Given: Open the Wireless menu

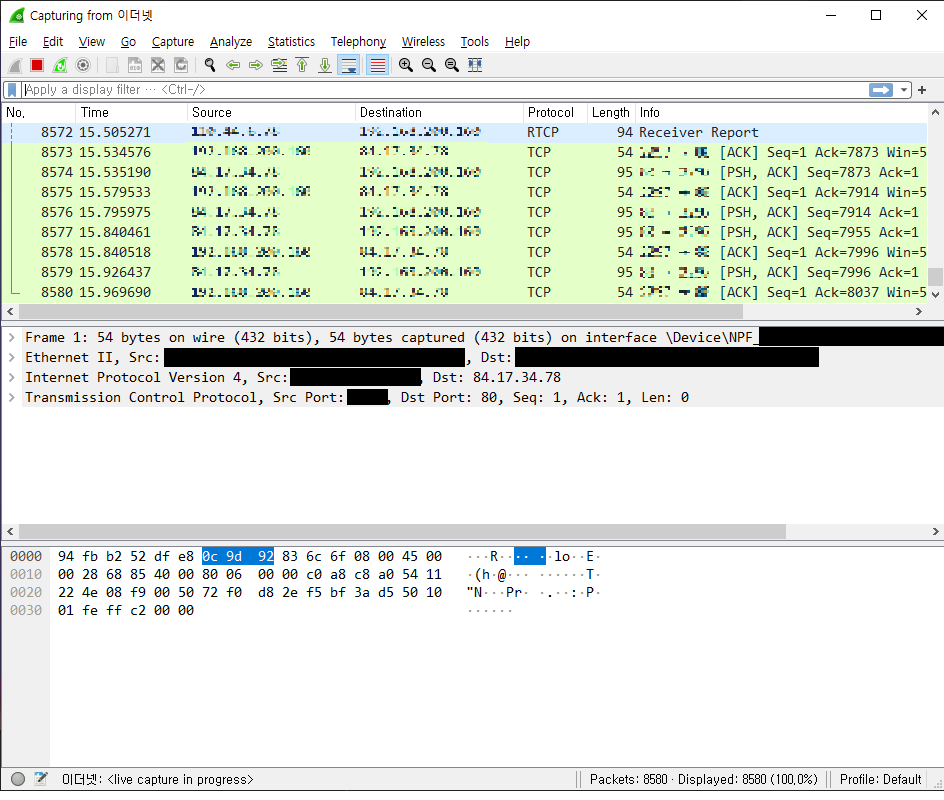Looking at the screenshot, I should tap(423, 42).
